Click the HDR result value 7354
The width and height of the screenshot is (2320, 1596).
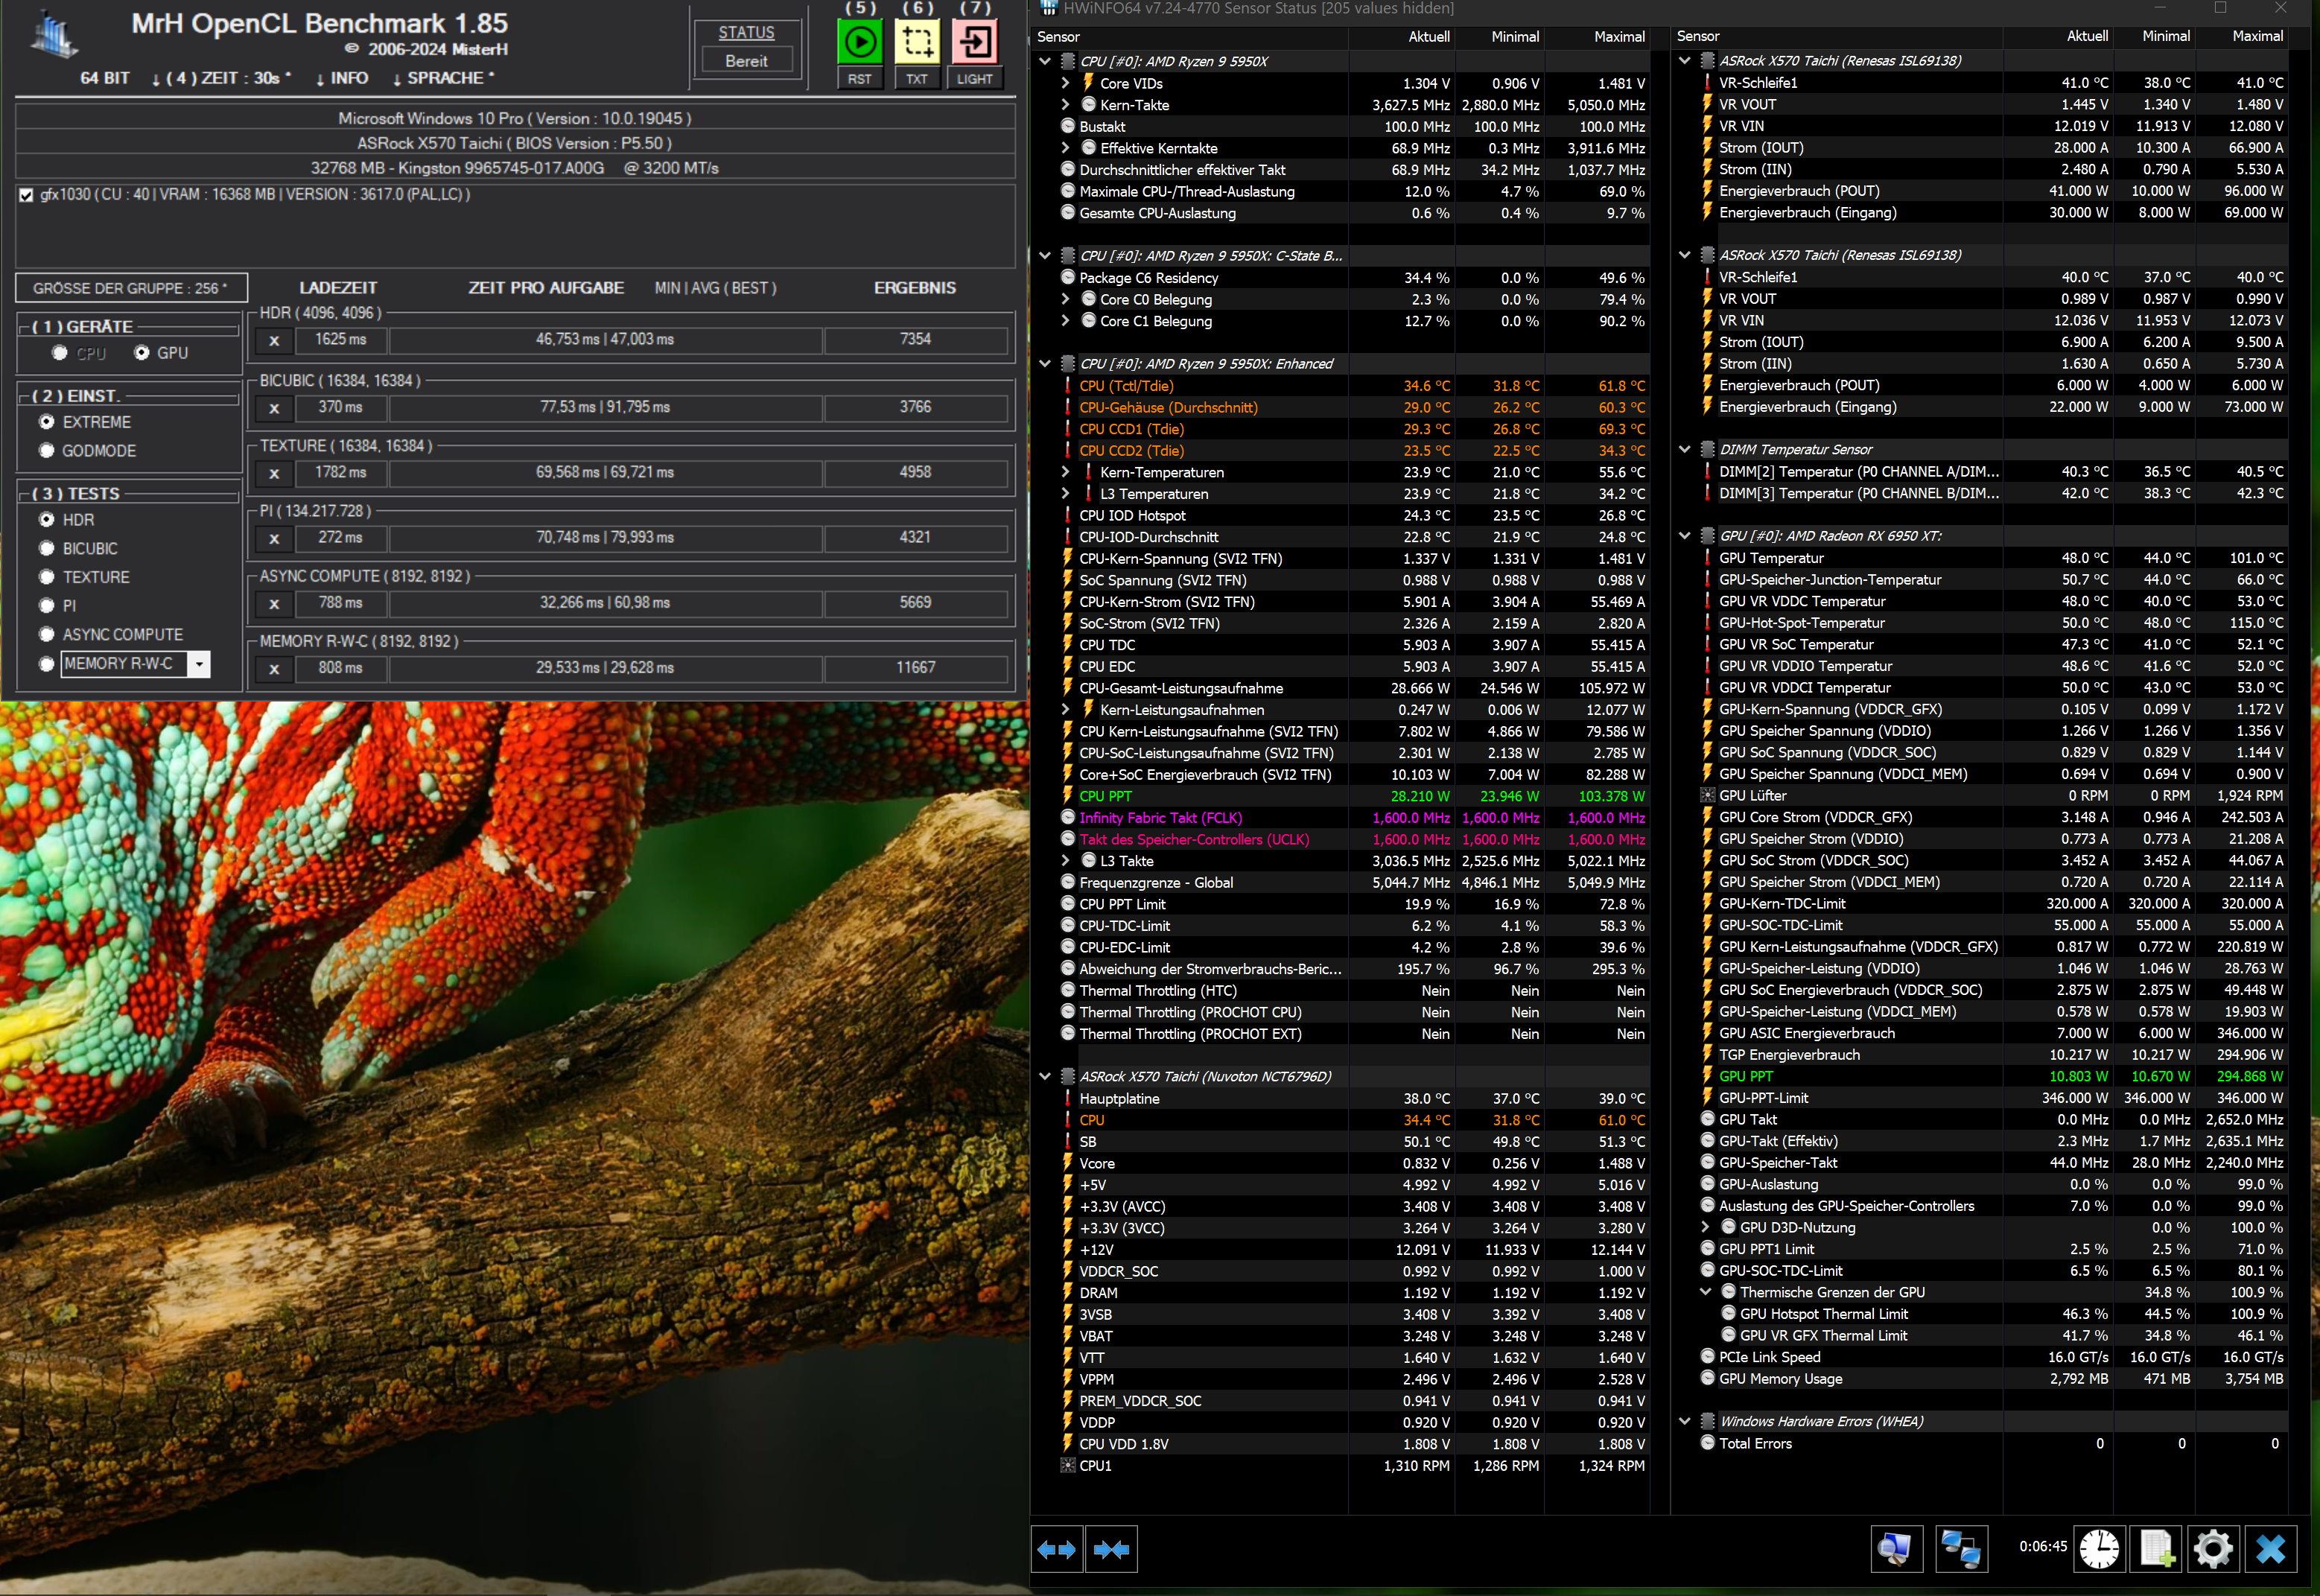[915, 340]
